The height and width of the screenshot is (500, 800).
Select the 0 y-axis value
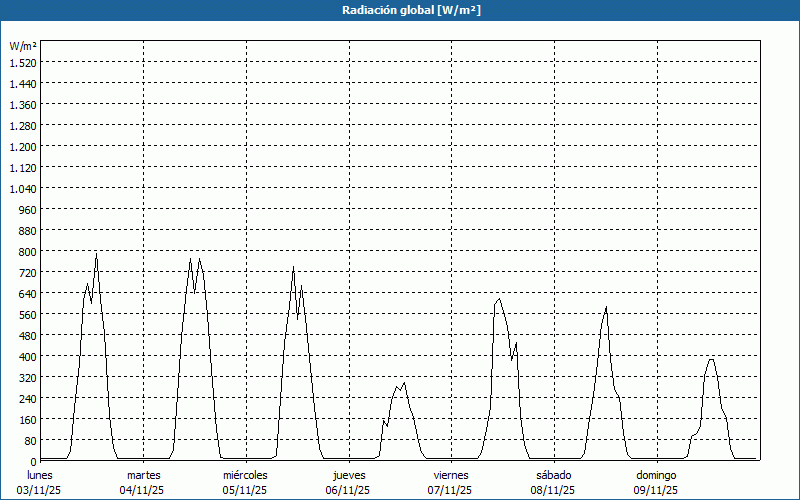click(34, 462)
